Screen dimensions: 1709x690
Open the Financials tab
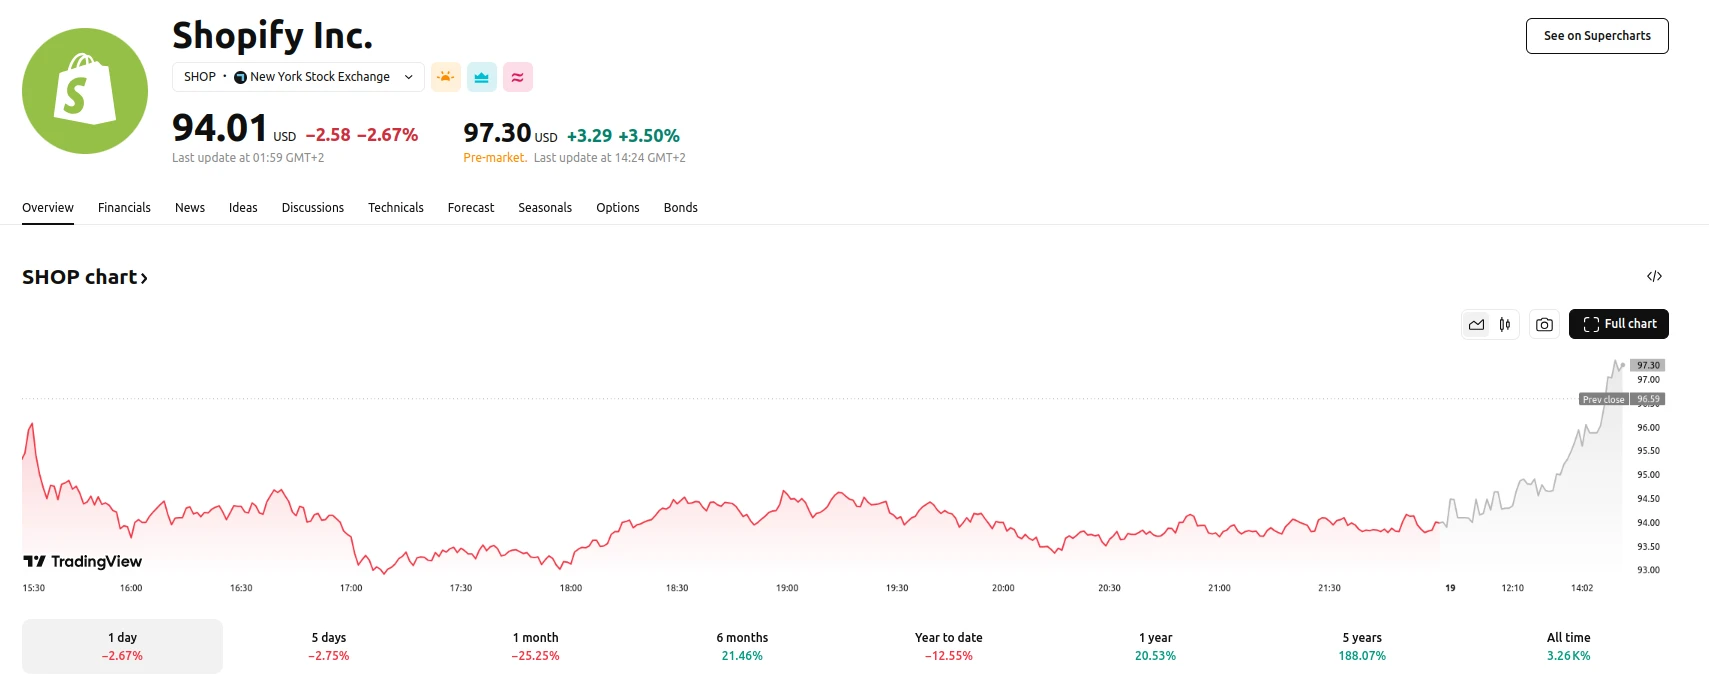124,208
